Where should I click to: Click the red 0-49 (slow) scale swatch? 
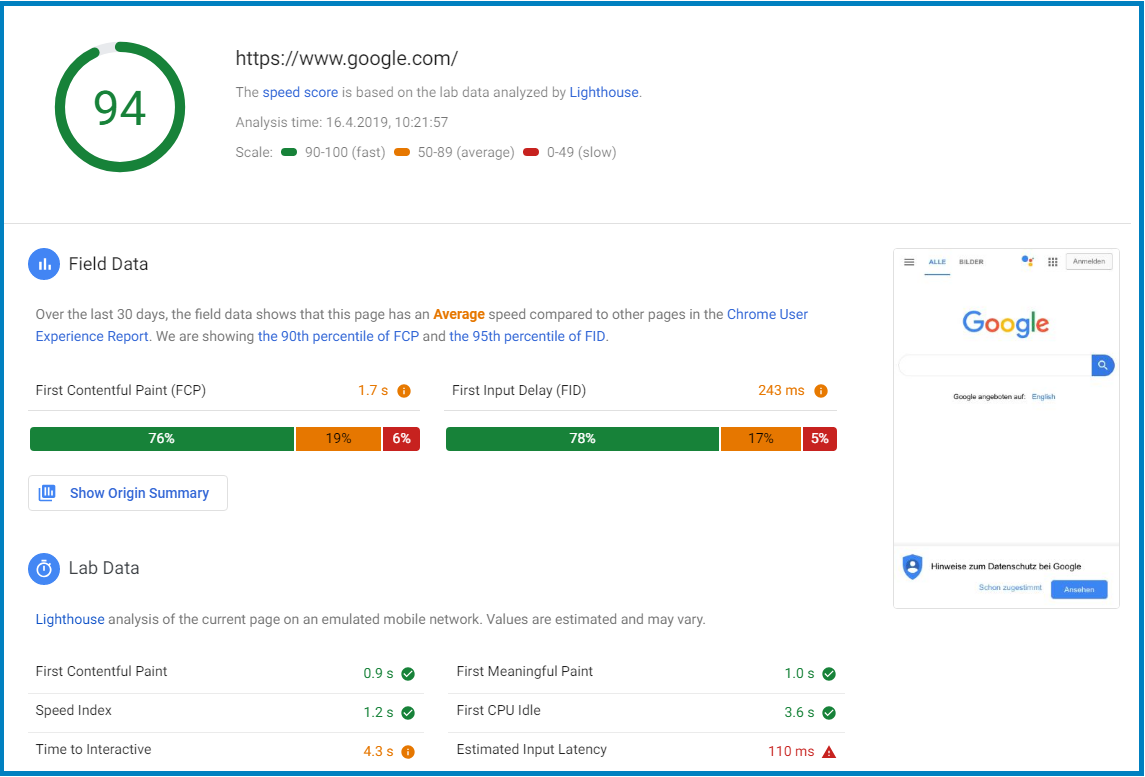click(531, 153)
